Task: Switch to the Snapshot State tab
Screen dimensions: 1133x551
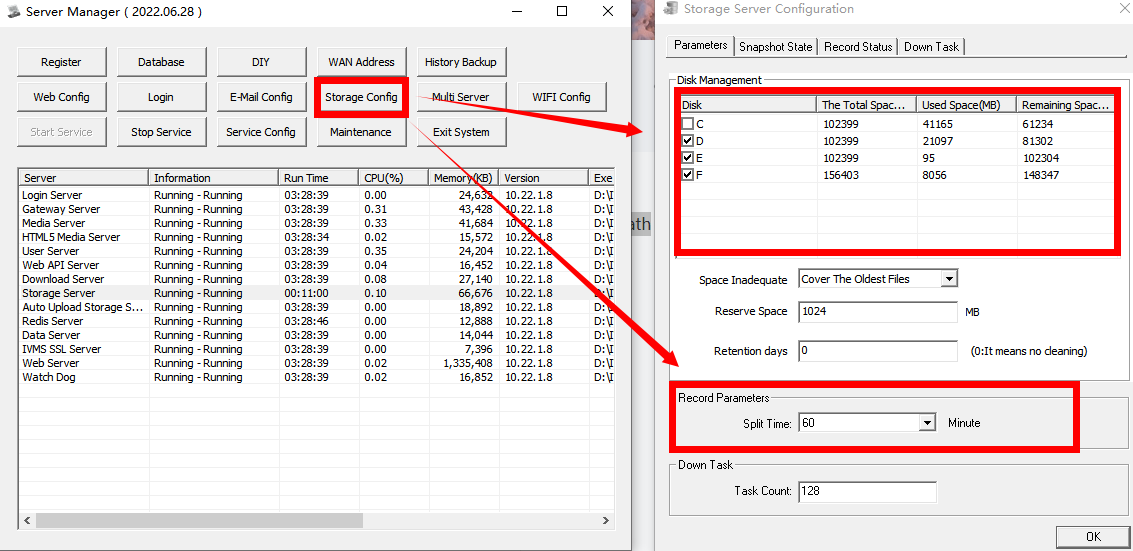Action: (775, 47)
